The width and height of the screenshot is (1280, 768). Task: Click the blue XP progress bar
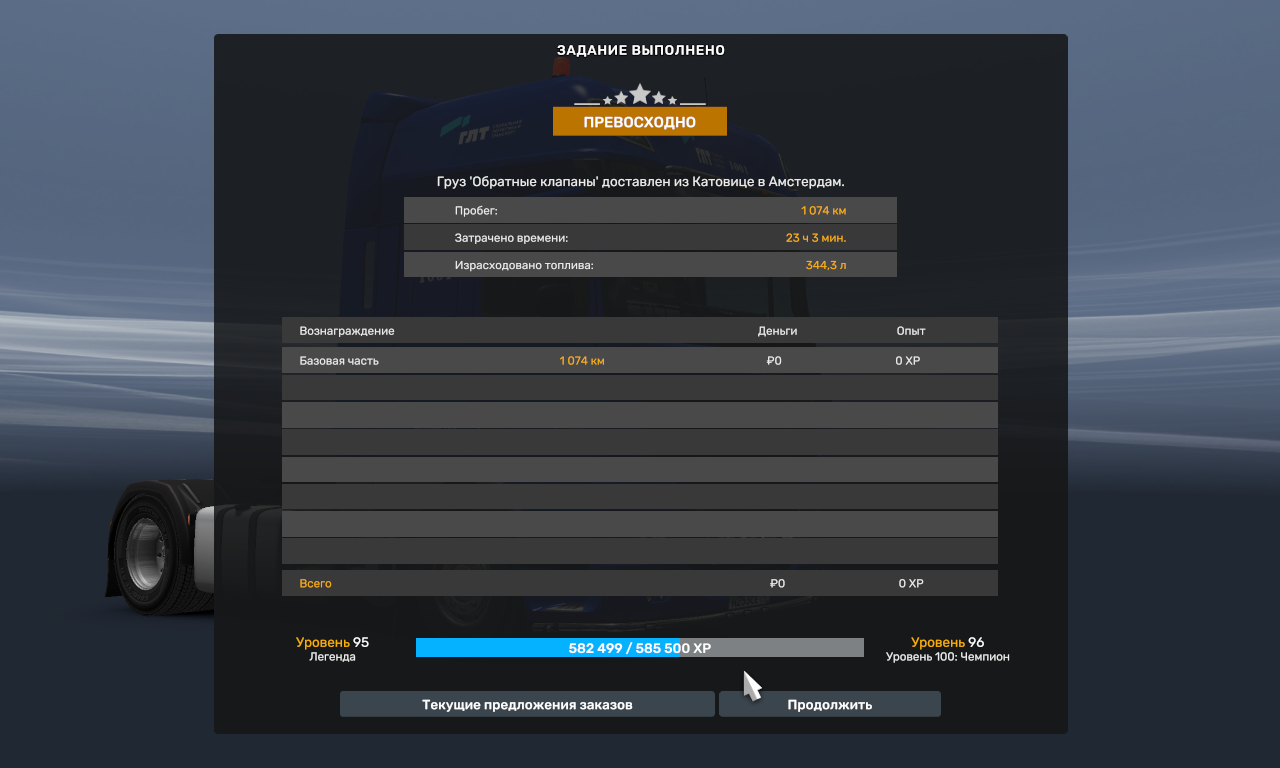coord(640,648)
